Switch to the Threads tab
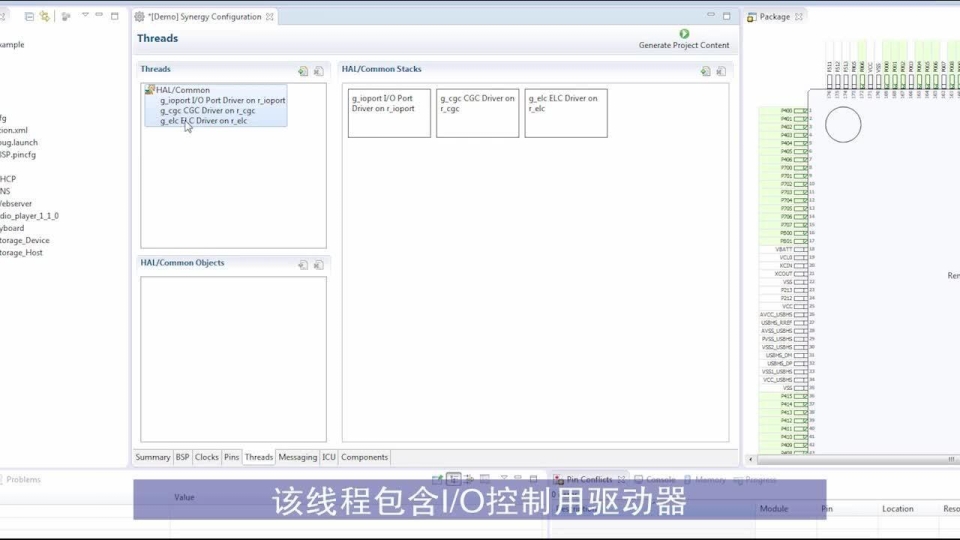Viewport: 960px width, 540px height. point(259,457)
